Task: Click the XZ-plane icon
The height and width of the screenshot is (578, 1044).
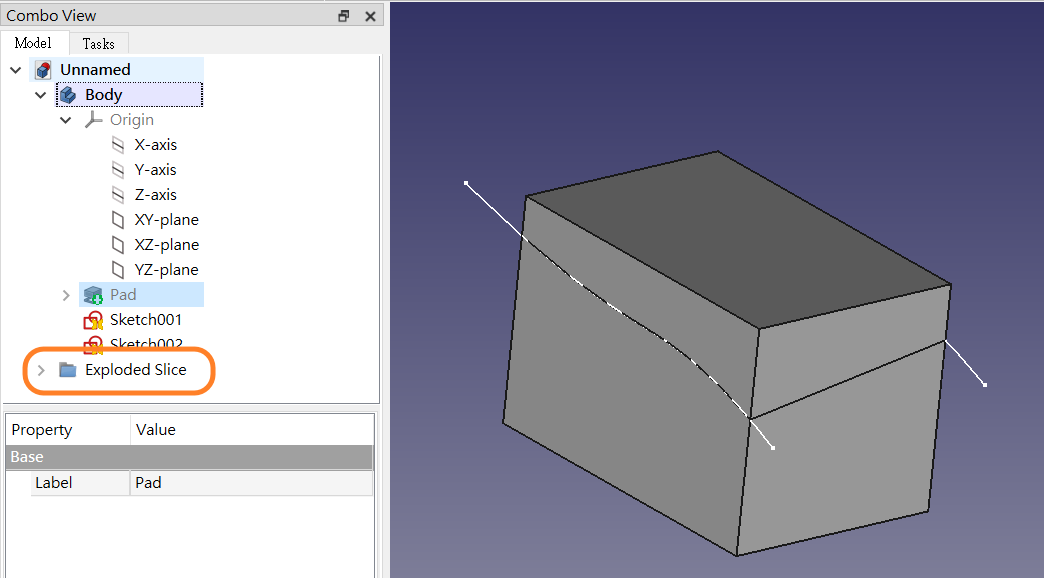Action: pyautogui.click(x=118, y=244)
